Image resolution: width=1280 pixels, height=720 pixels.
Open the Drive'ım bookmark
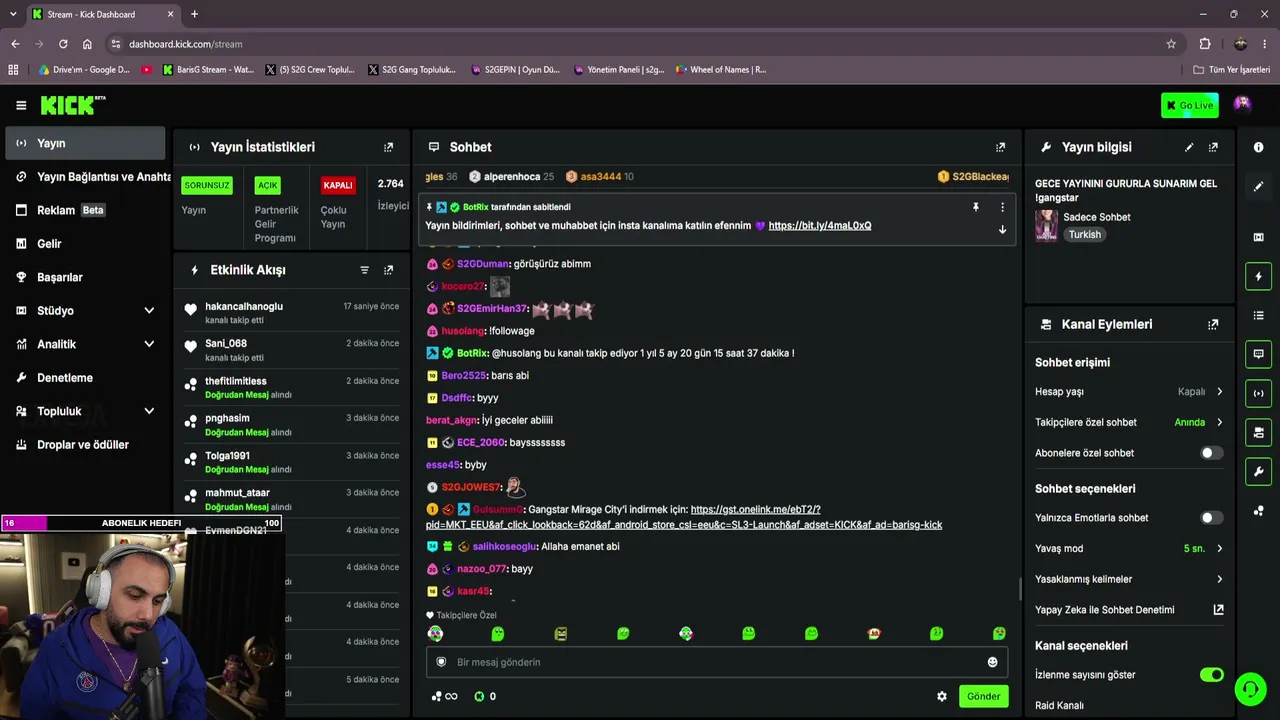tap(84, 70)
